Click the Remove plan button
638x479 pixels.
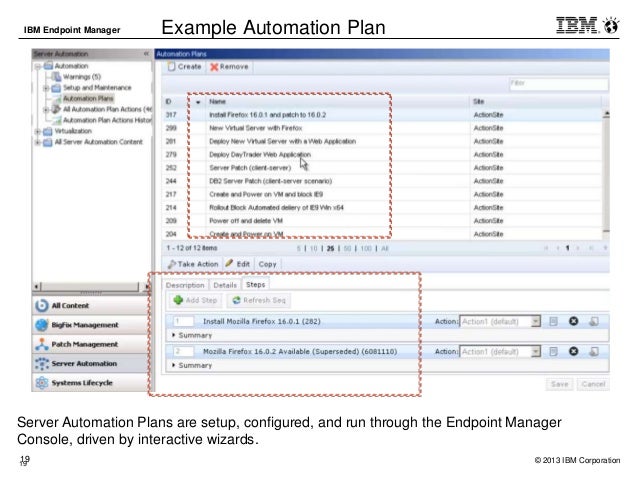click(x=229, y=67)
